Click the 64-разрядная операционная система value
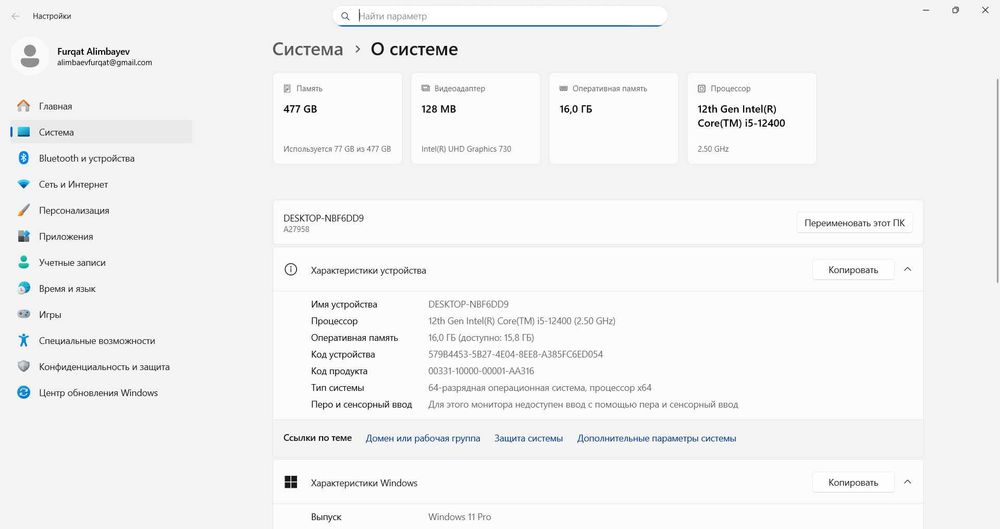The width and height of the screenshot is (1000, 529). click(x=540, y=387)
